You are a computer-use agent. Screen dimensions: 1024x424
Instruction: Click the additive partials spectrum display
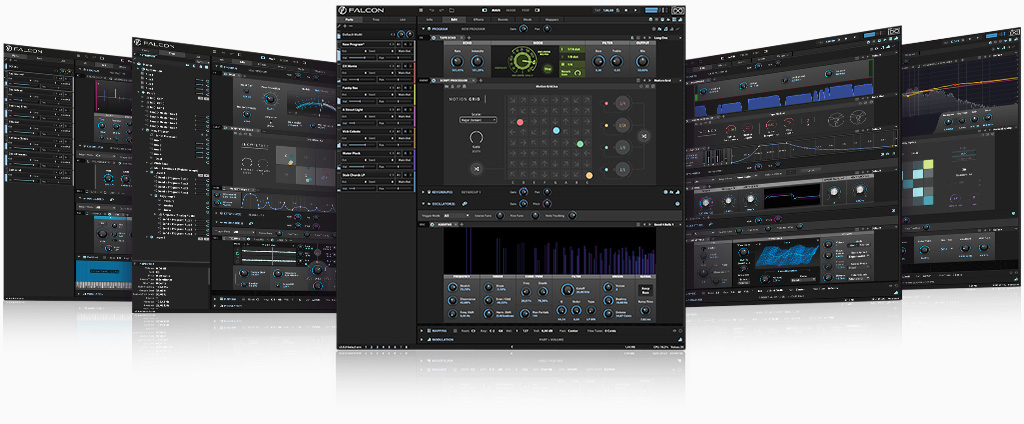coord(549,250)
